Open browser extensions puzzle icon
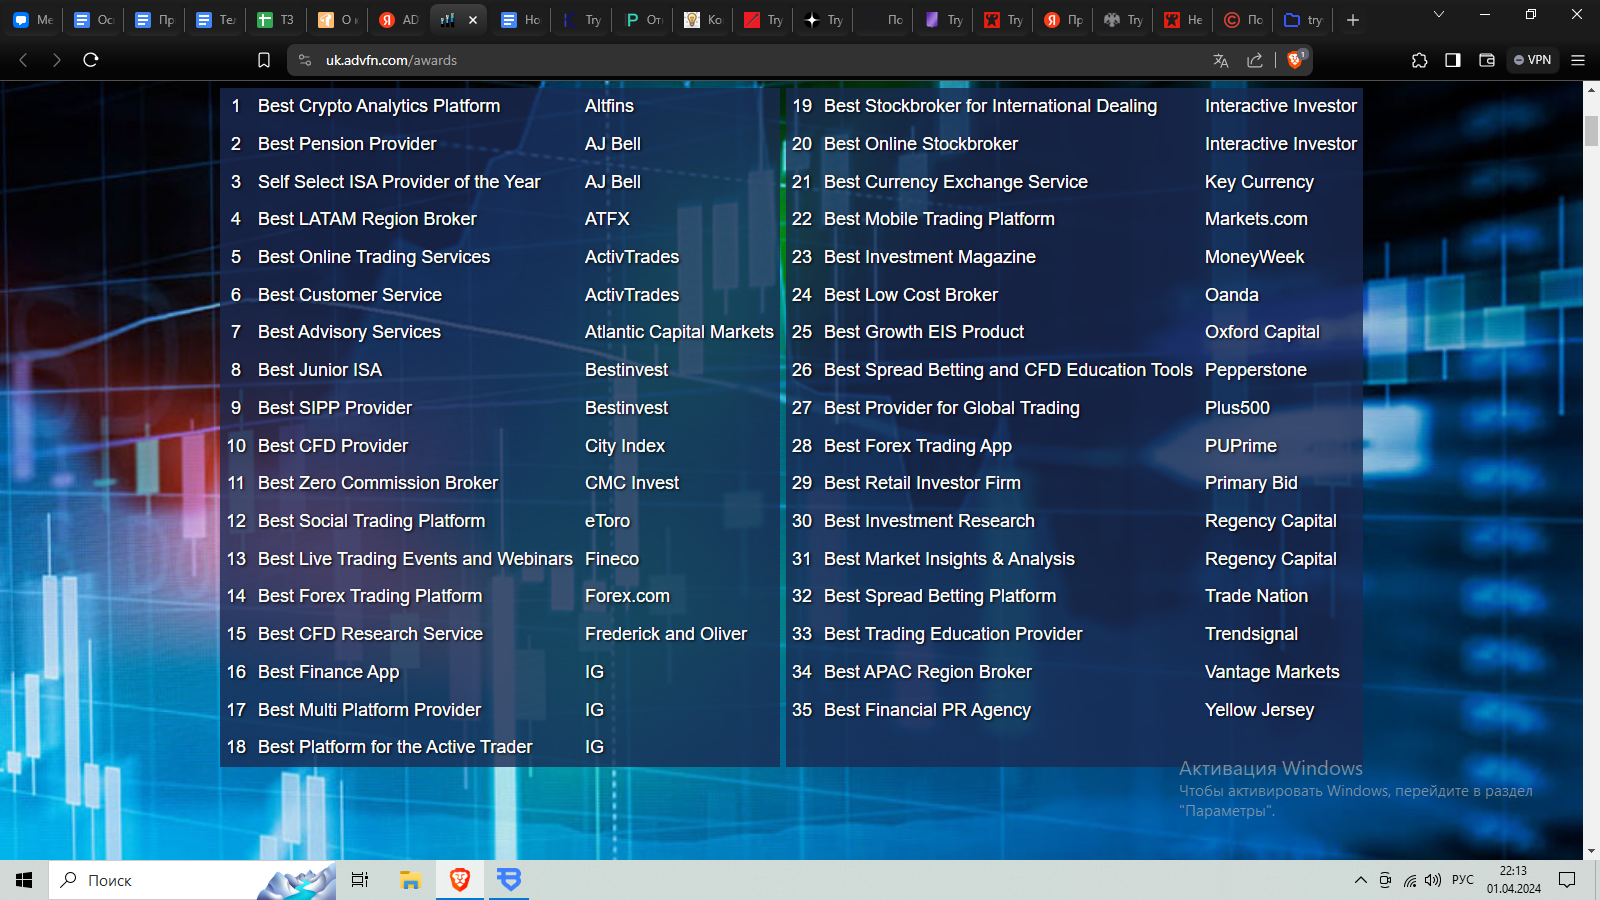 click(1419, 60)
